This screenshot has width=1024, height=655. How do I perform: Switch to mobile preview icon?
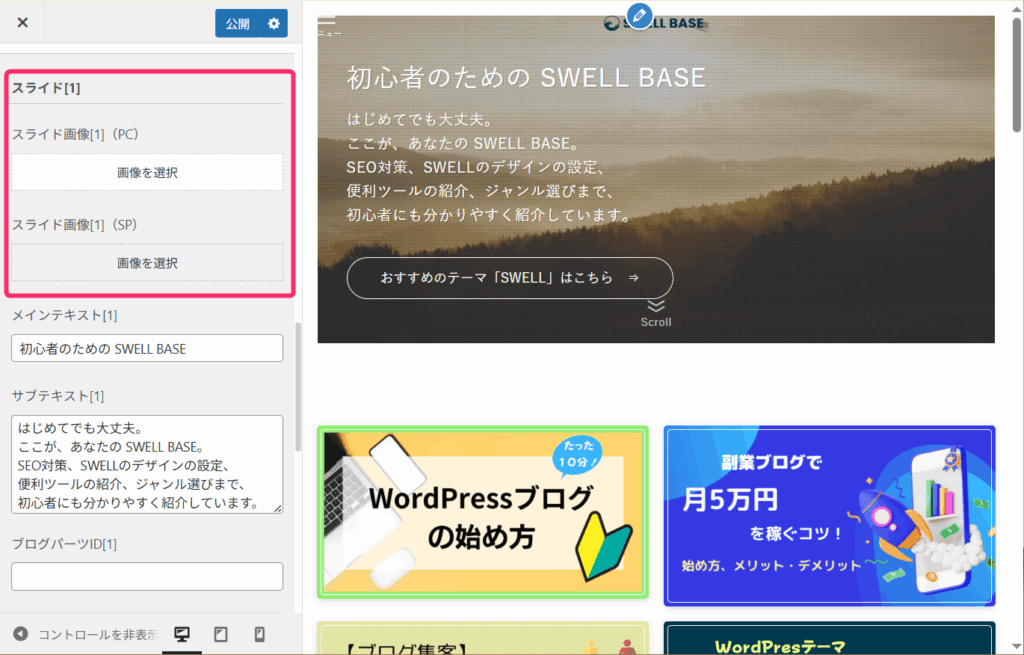[x=259, y=634]
